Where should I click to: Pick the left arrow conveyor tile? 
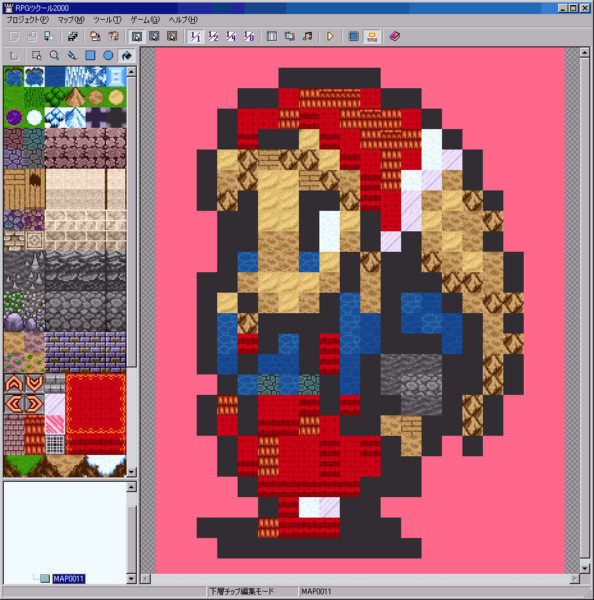(x=14, y=404)
